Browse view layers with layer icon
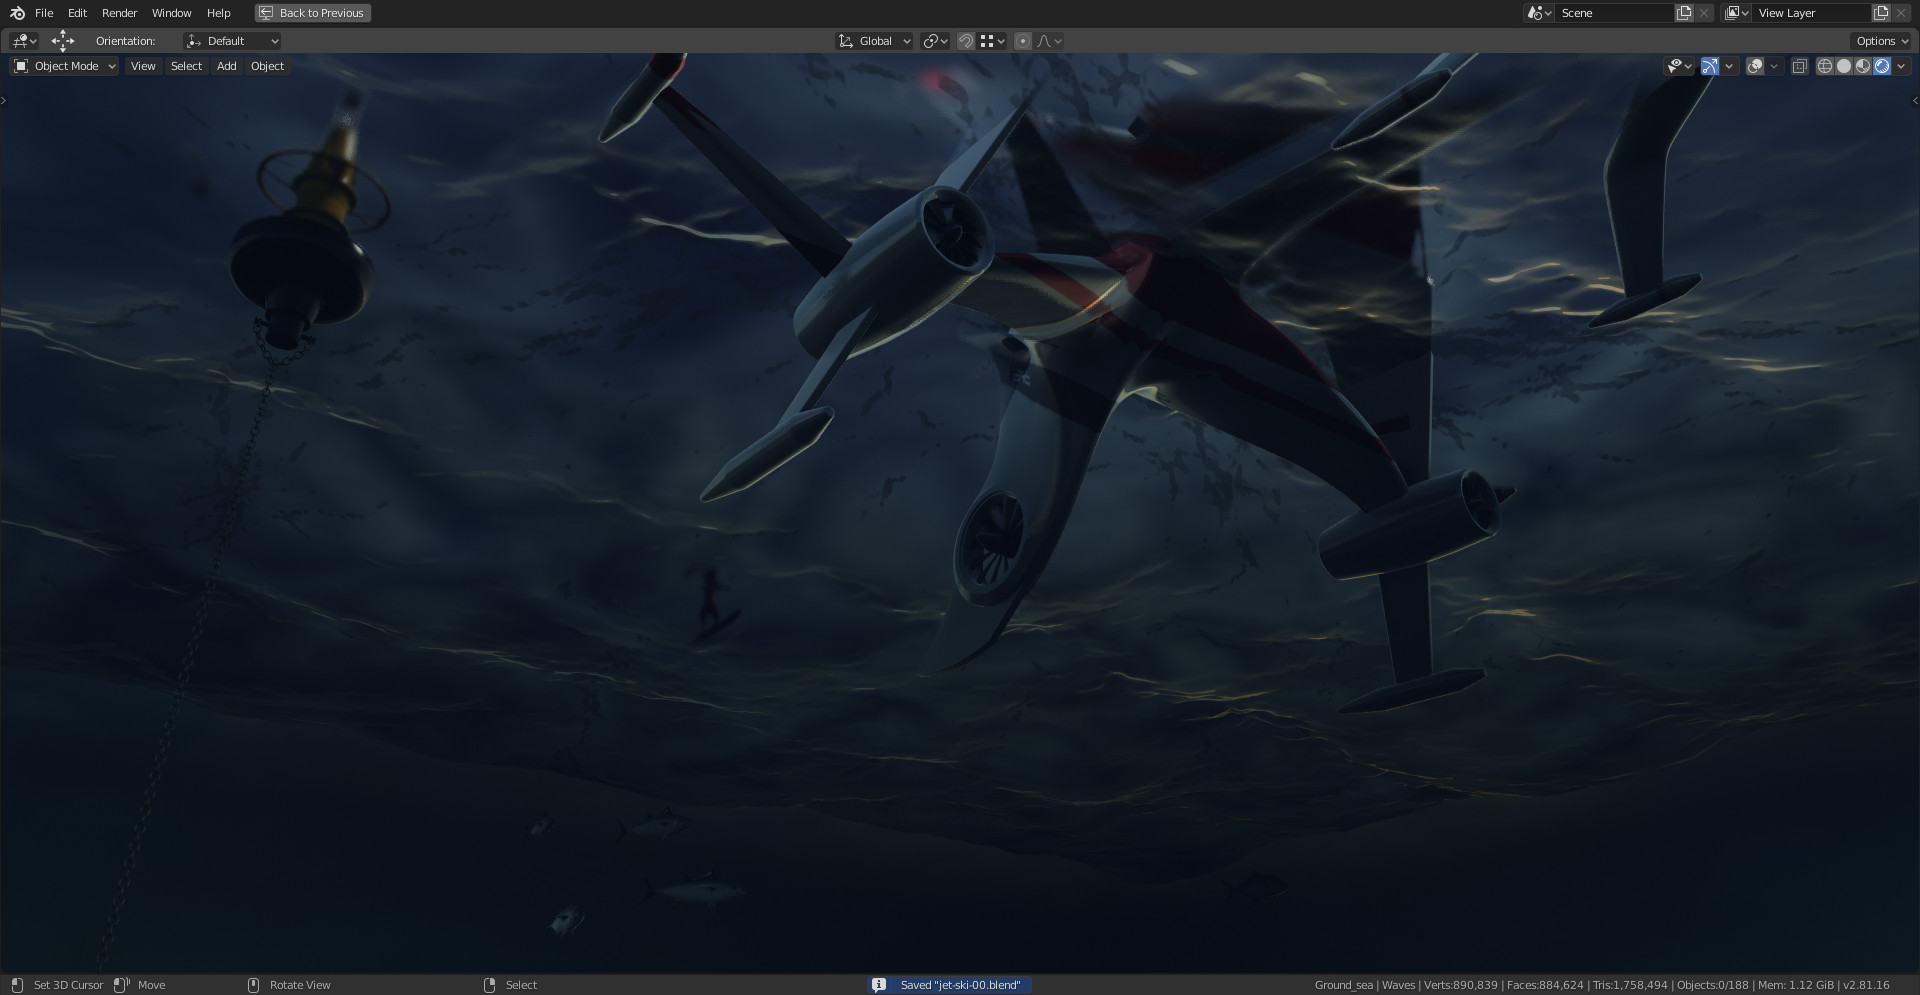 click(x=1737, y=13)
